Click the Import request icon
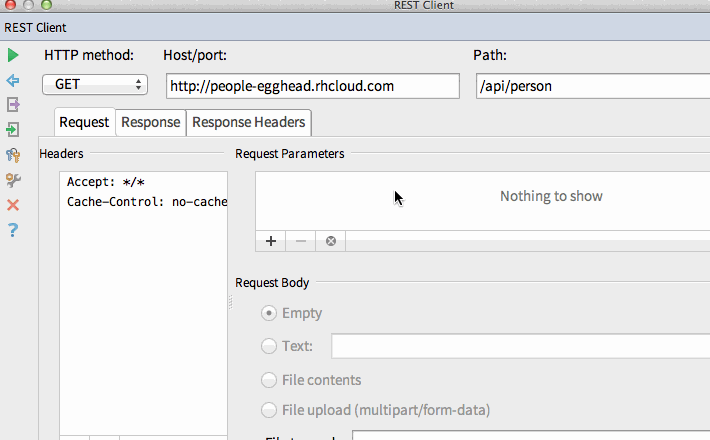The height and width of the screenshot is (440, 710). tap(13, 130)
